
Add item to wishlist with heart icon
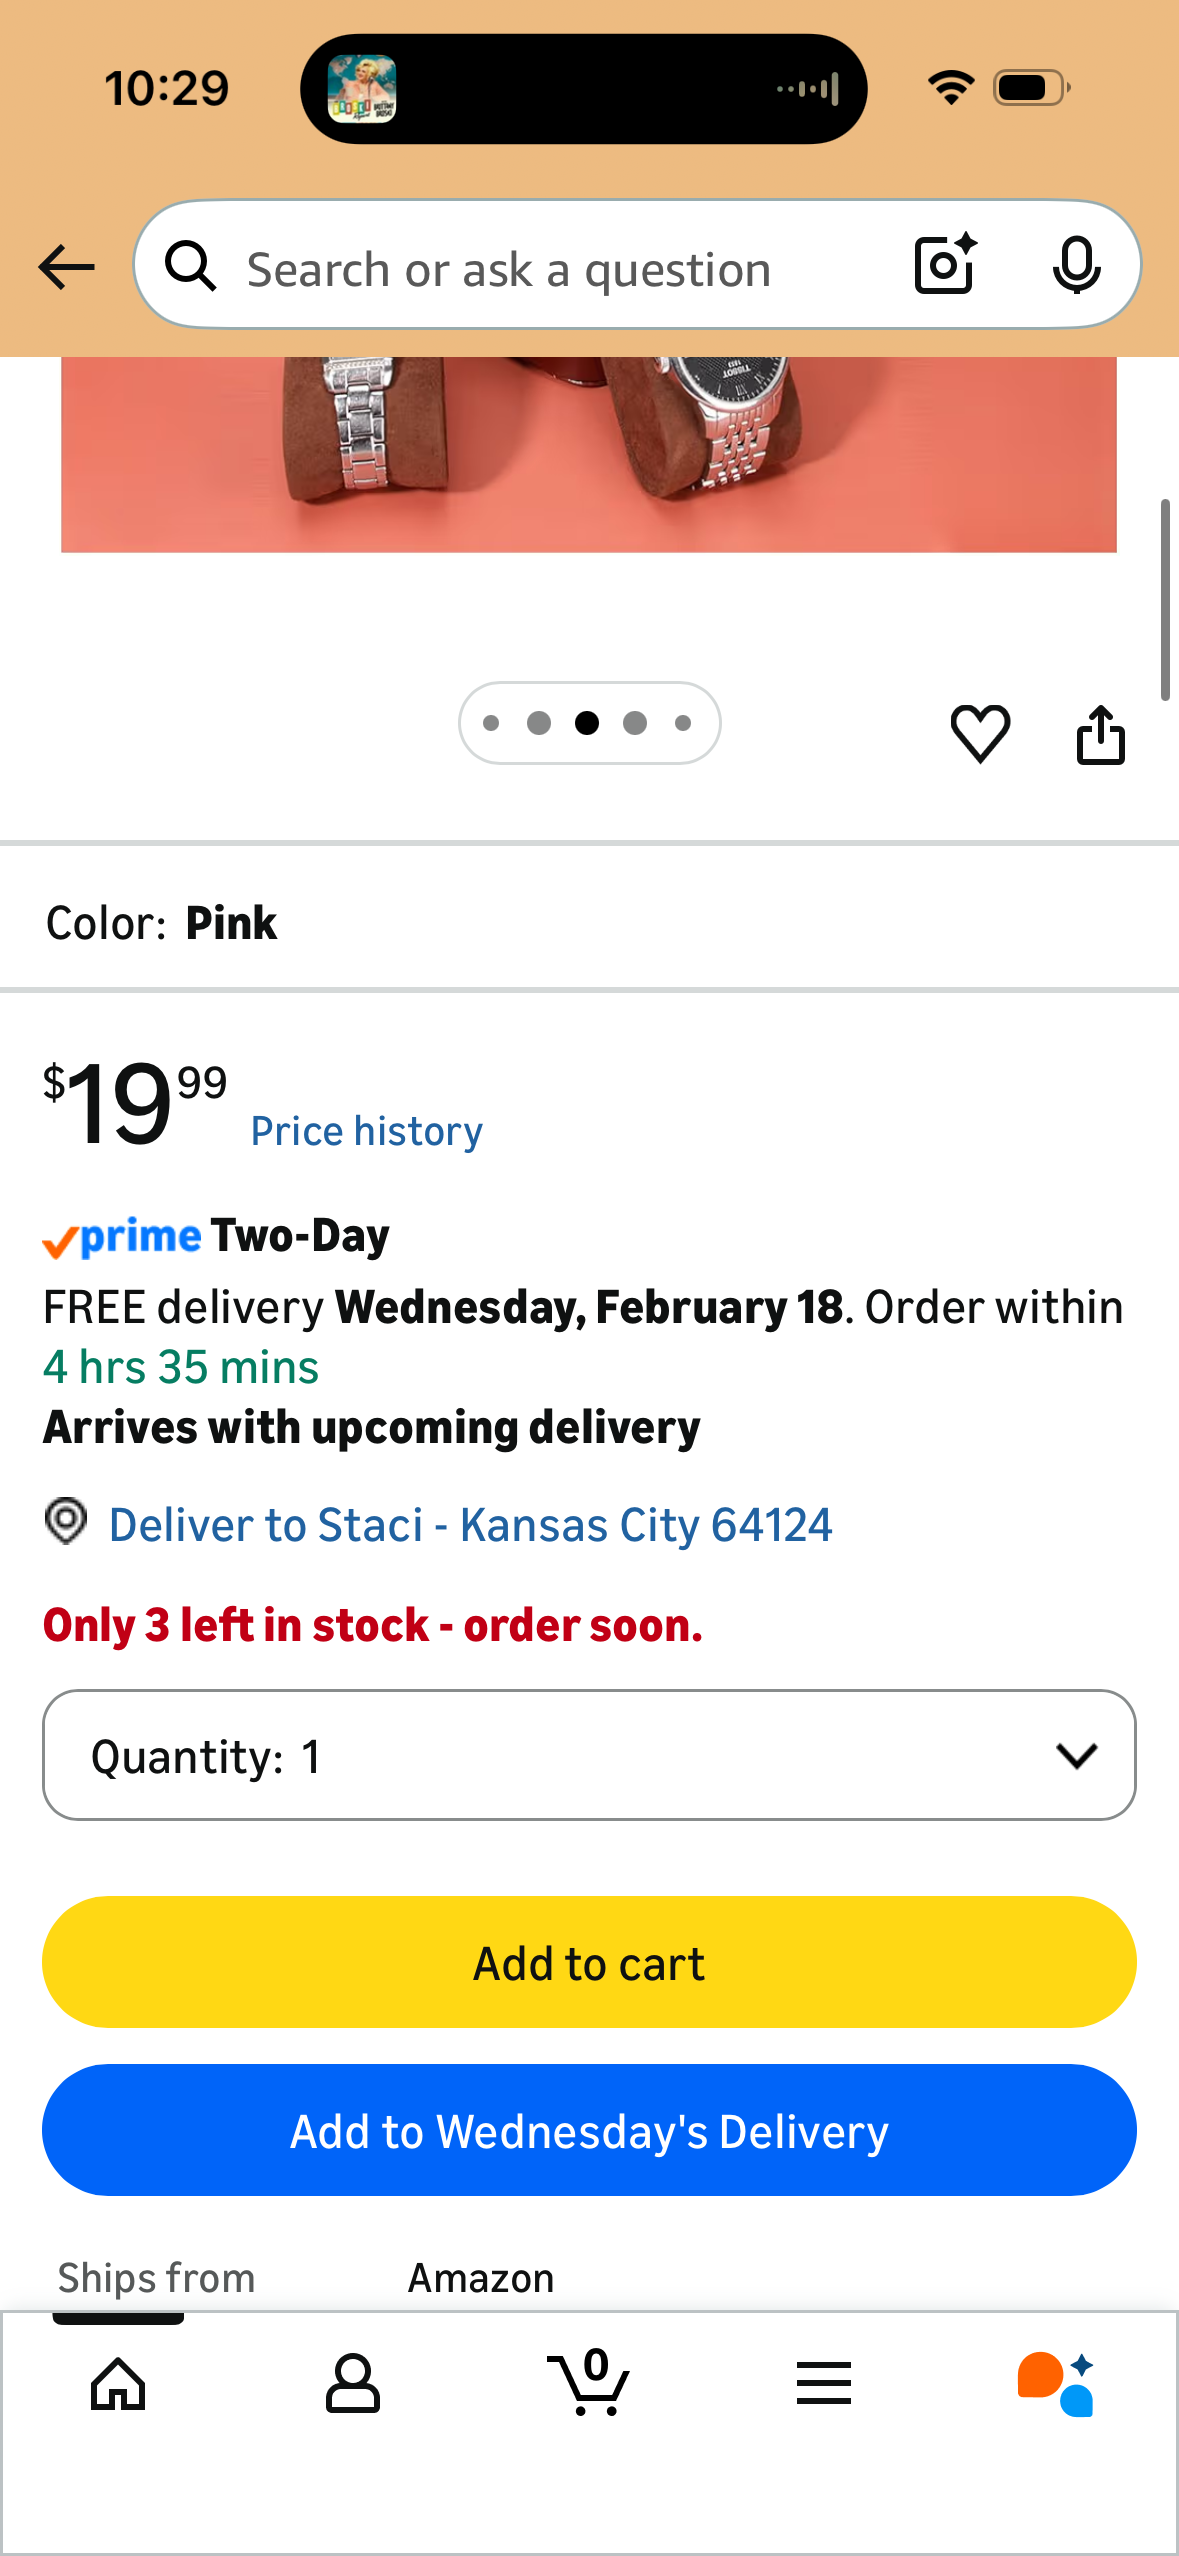click(x=980, y=734)
